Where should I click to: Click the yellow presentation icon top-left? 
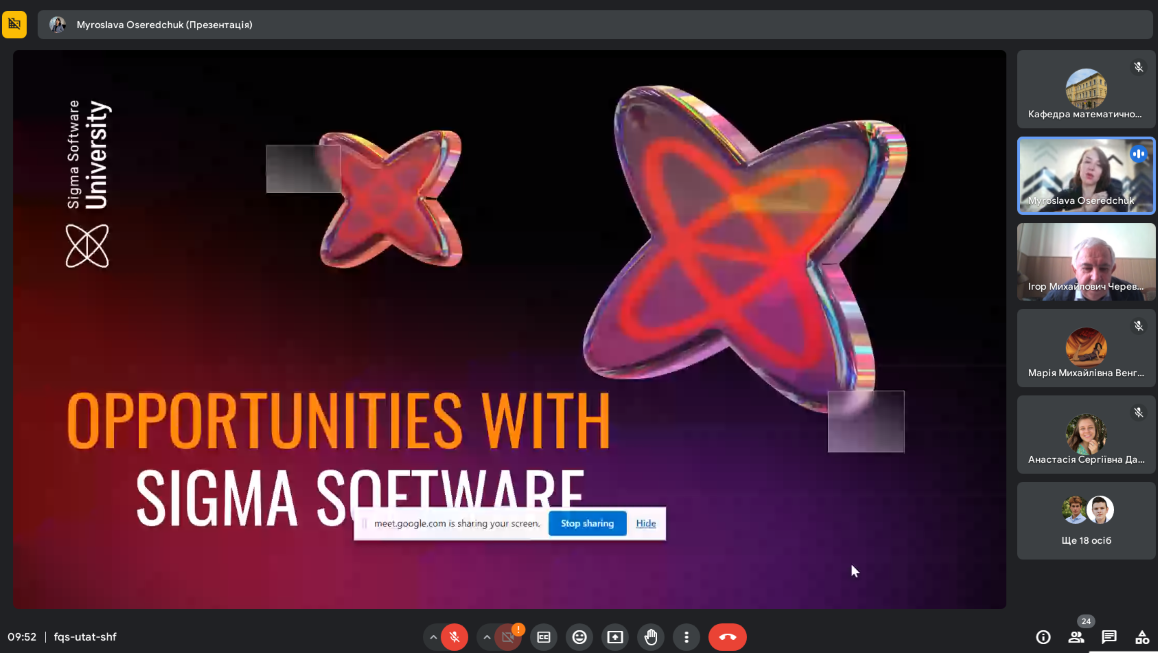(14, 24)
